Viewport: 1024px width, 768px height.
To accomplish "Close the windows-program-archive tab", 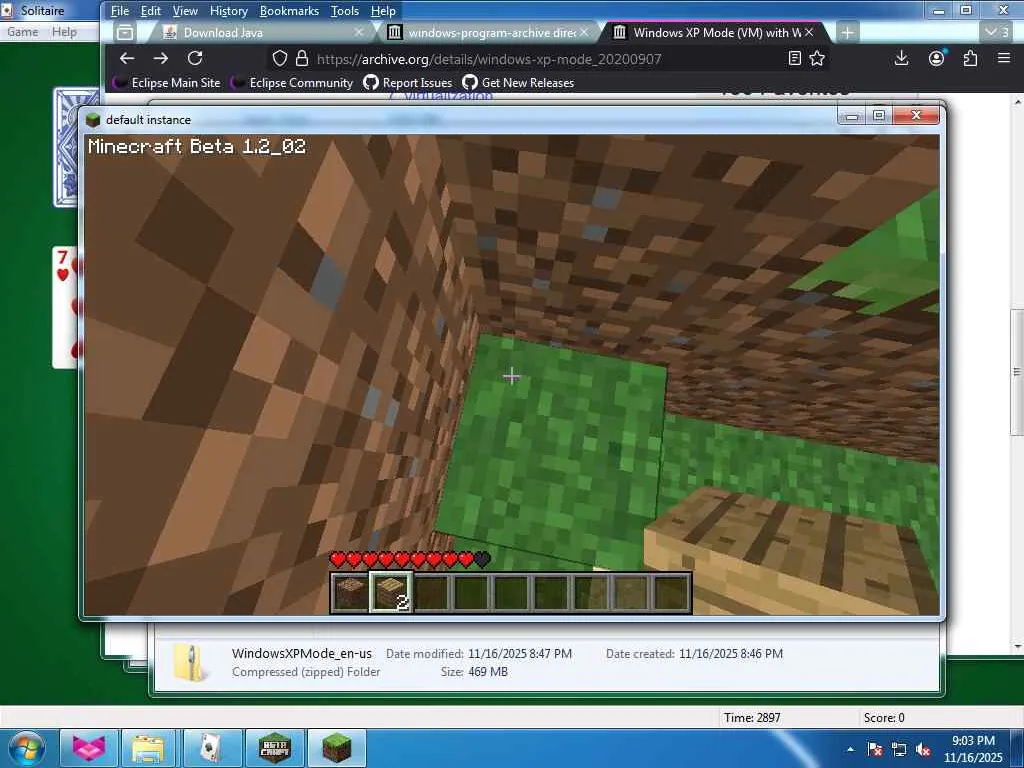I will click(584, 32).
